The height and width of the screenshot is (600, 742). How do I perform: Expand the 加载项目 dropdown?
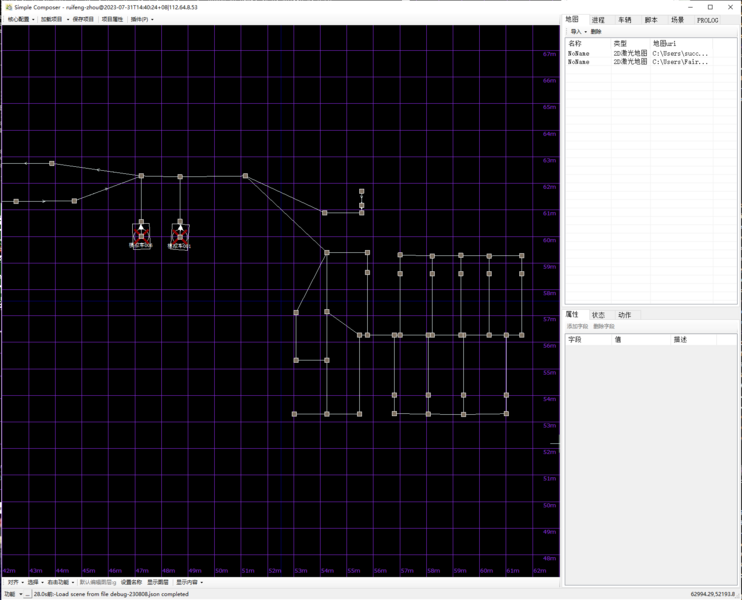coord(53,19)
